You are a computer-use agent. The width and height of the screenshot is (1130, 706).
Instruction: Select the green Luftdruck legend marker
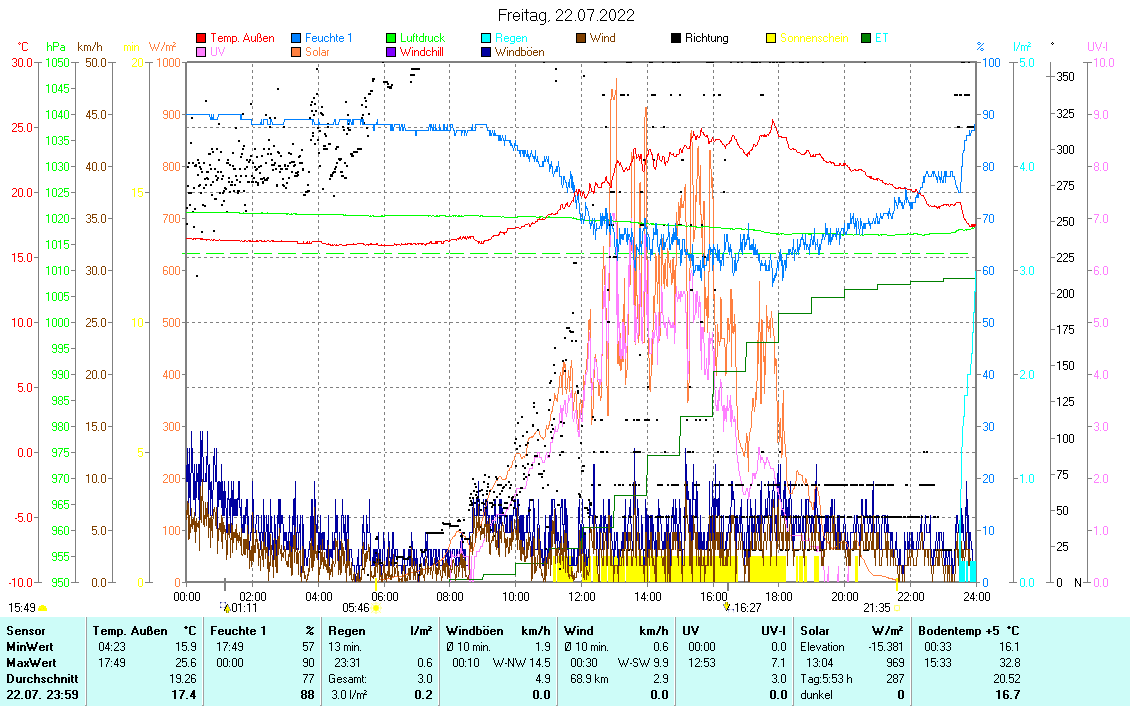392,38
